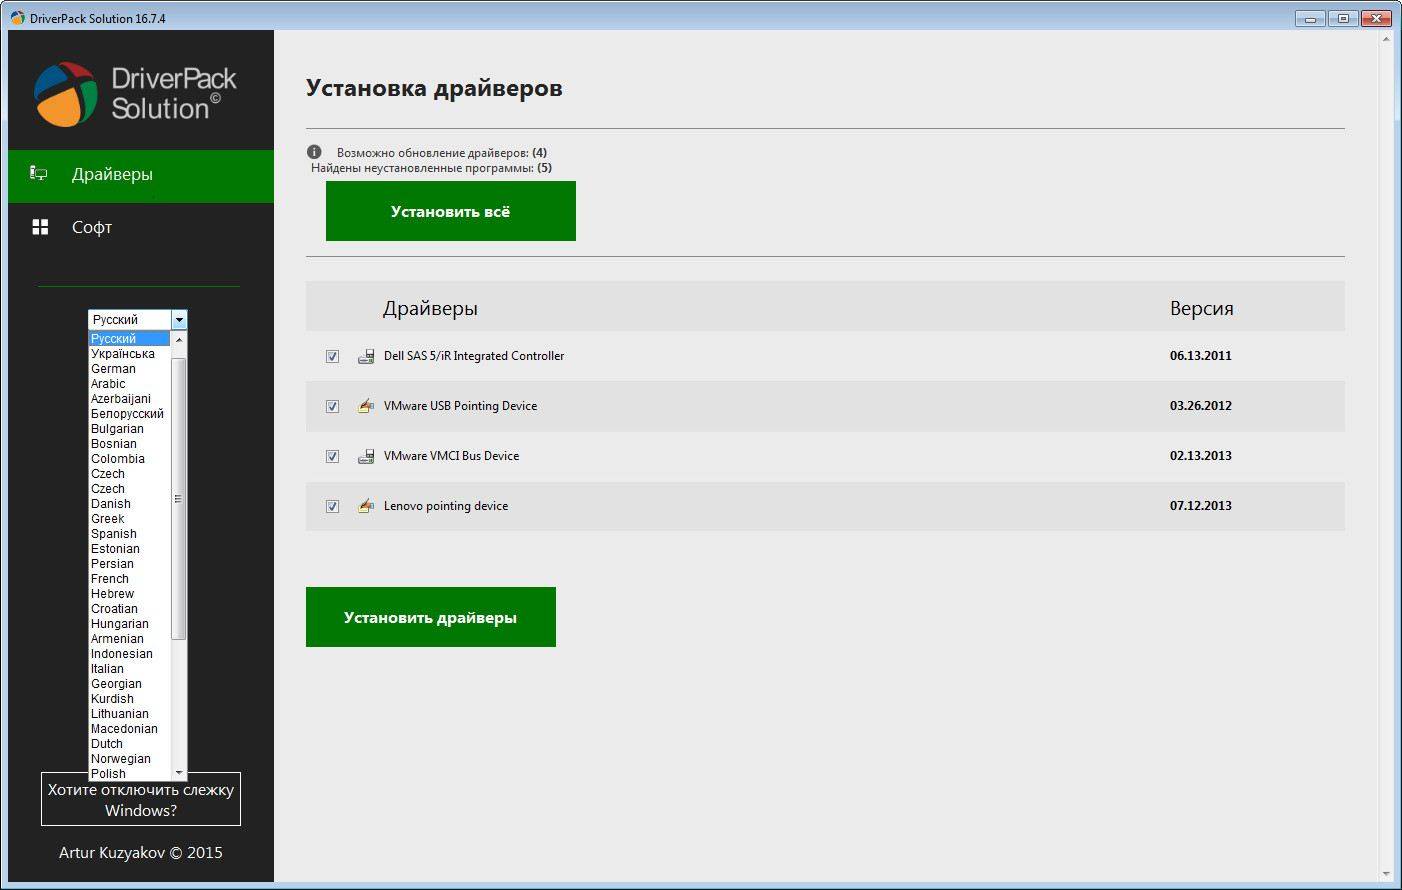Choose Italian from the language list
Image resolution: width=1402 pixels, height=890 pixels.
(x=130, y=668)
